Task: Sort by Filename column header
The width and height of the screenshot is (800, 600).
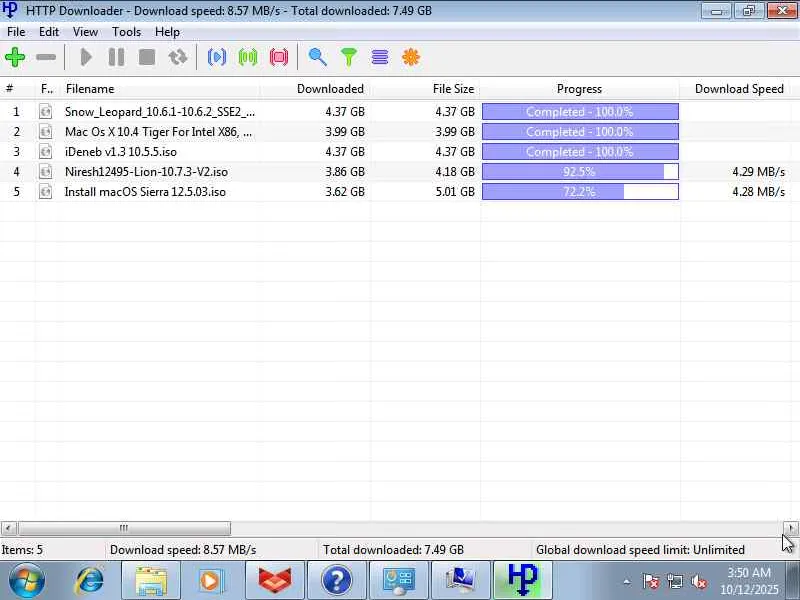Action: click(x=161, y=89)
